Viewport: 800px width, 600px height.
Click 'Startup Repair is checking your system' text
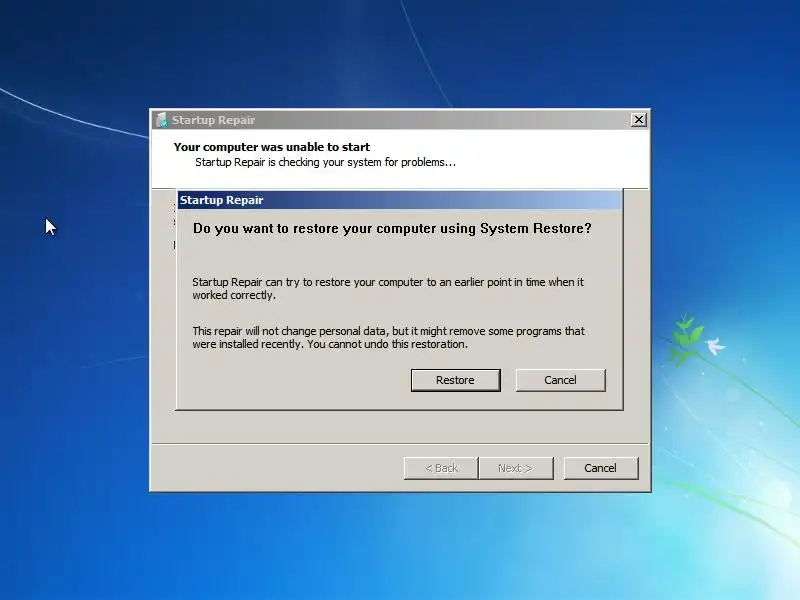click(326, 162)
